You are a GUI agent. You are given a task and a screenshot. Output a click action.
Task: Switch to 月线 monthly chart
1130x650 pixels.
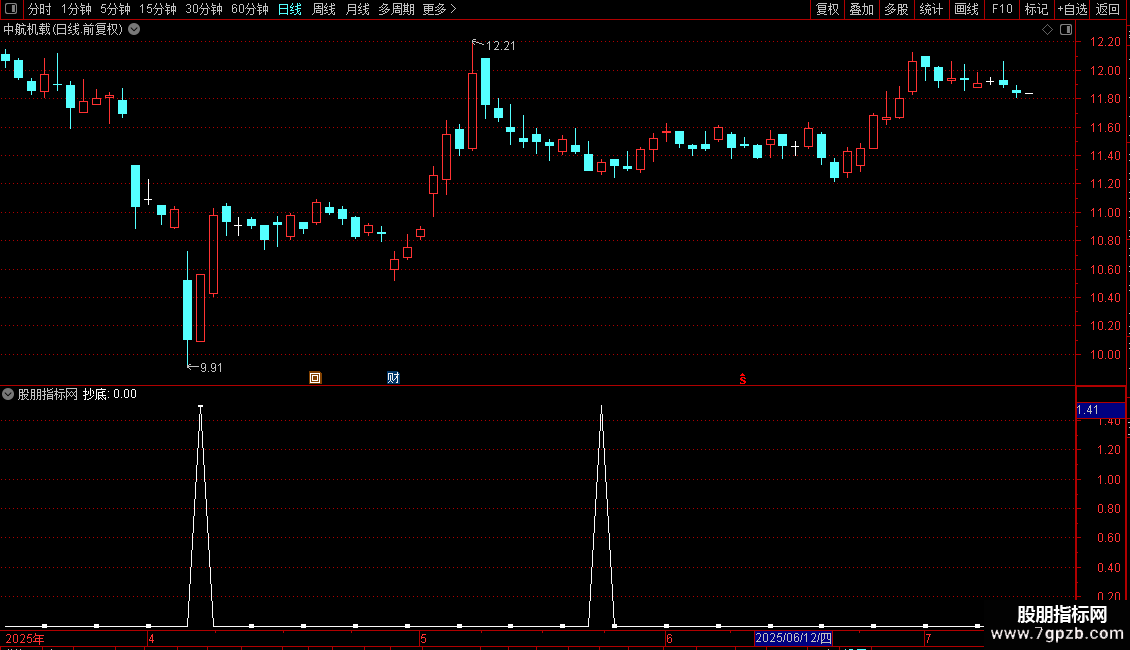coord(357,9)
